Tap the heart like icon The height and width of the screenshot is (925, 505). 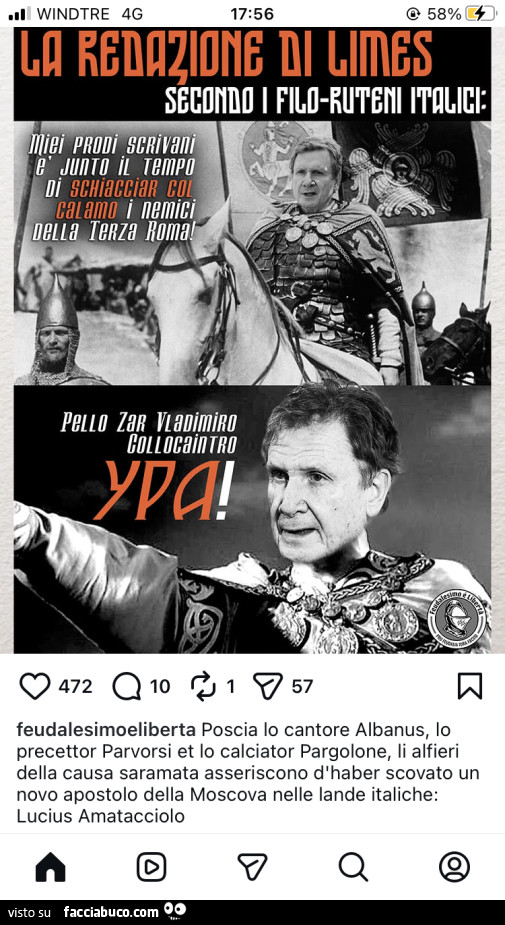(x=35, y=686)
